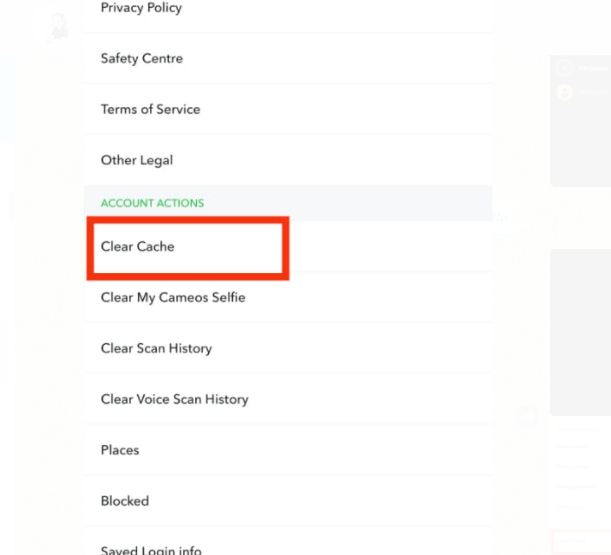Image resolution: width=611 pixels, height=555 pixels.
Task: Click the faded Other Legal in right panel
Action: tap(571, 507)
